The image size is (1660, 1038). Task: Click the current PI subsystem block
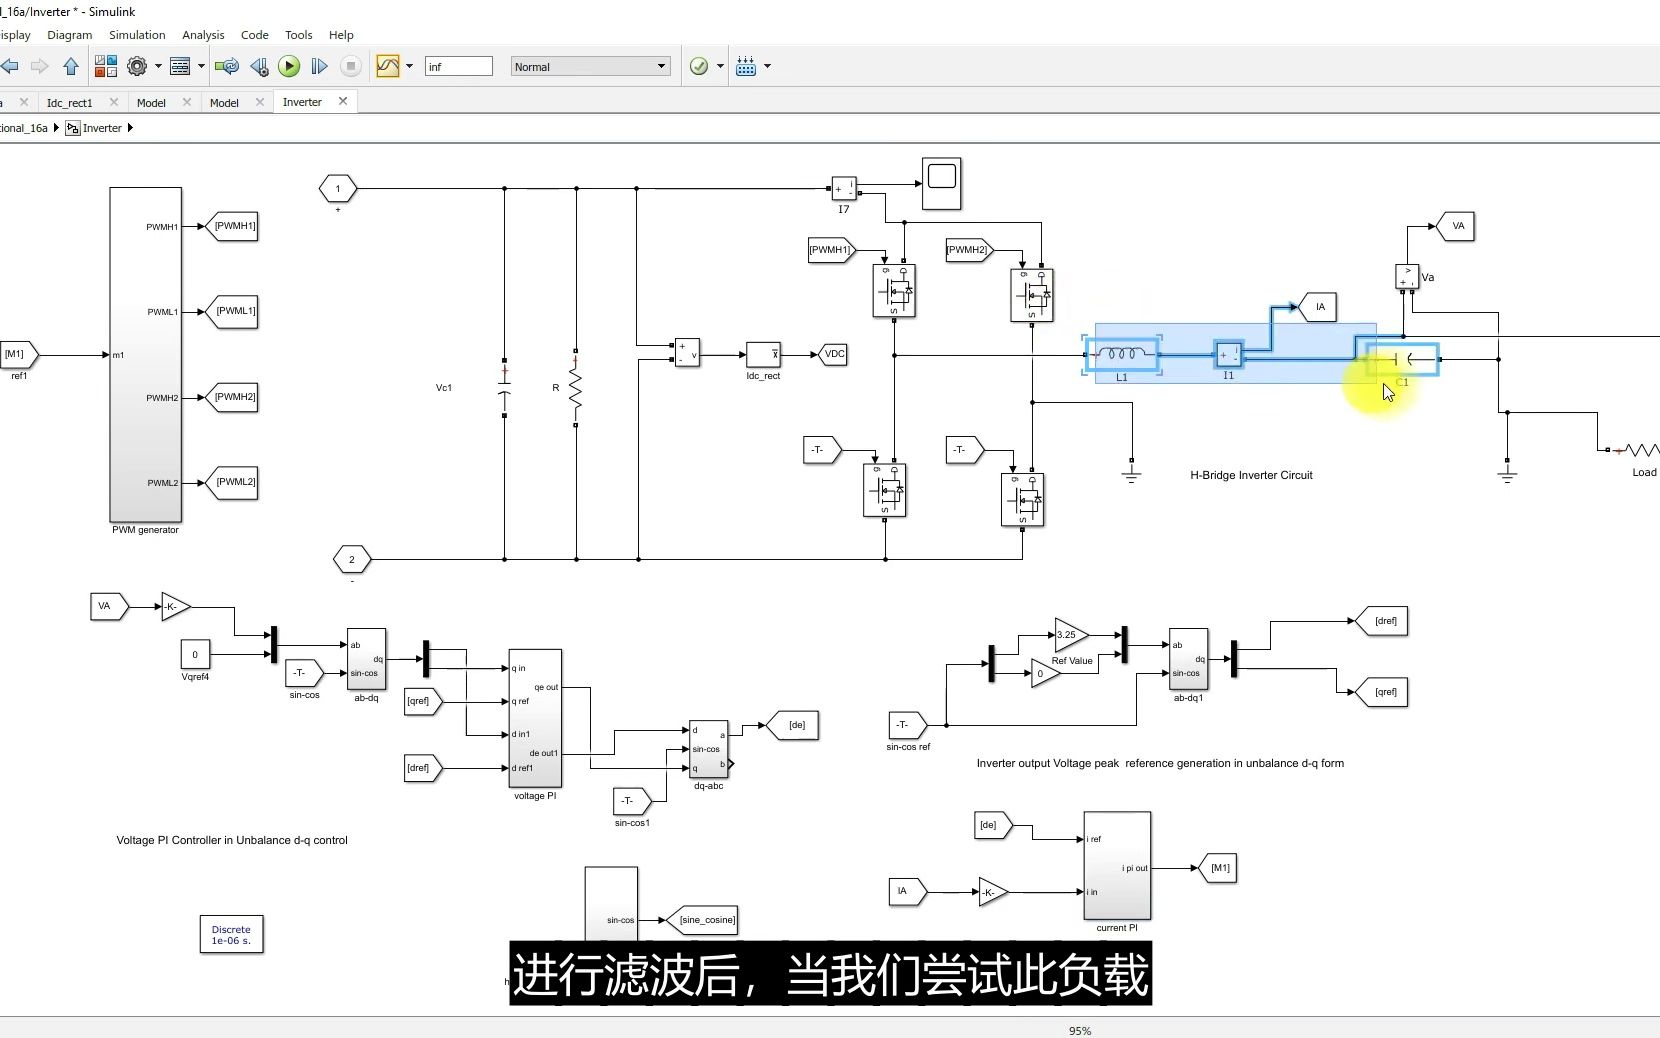pos(1118,865)
